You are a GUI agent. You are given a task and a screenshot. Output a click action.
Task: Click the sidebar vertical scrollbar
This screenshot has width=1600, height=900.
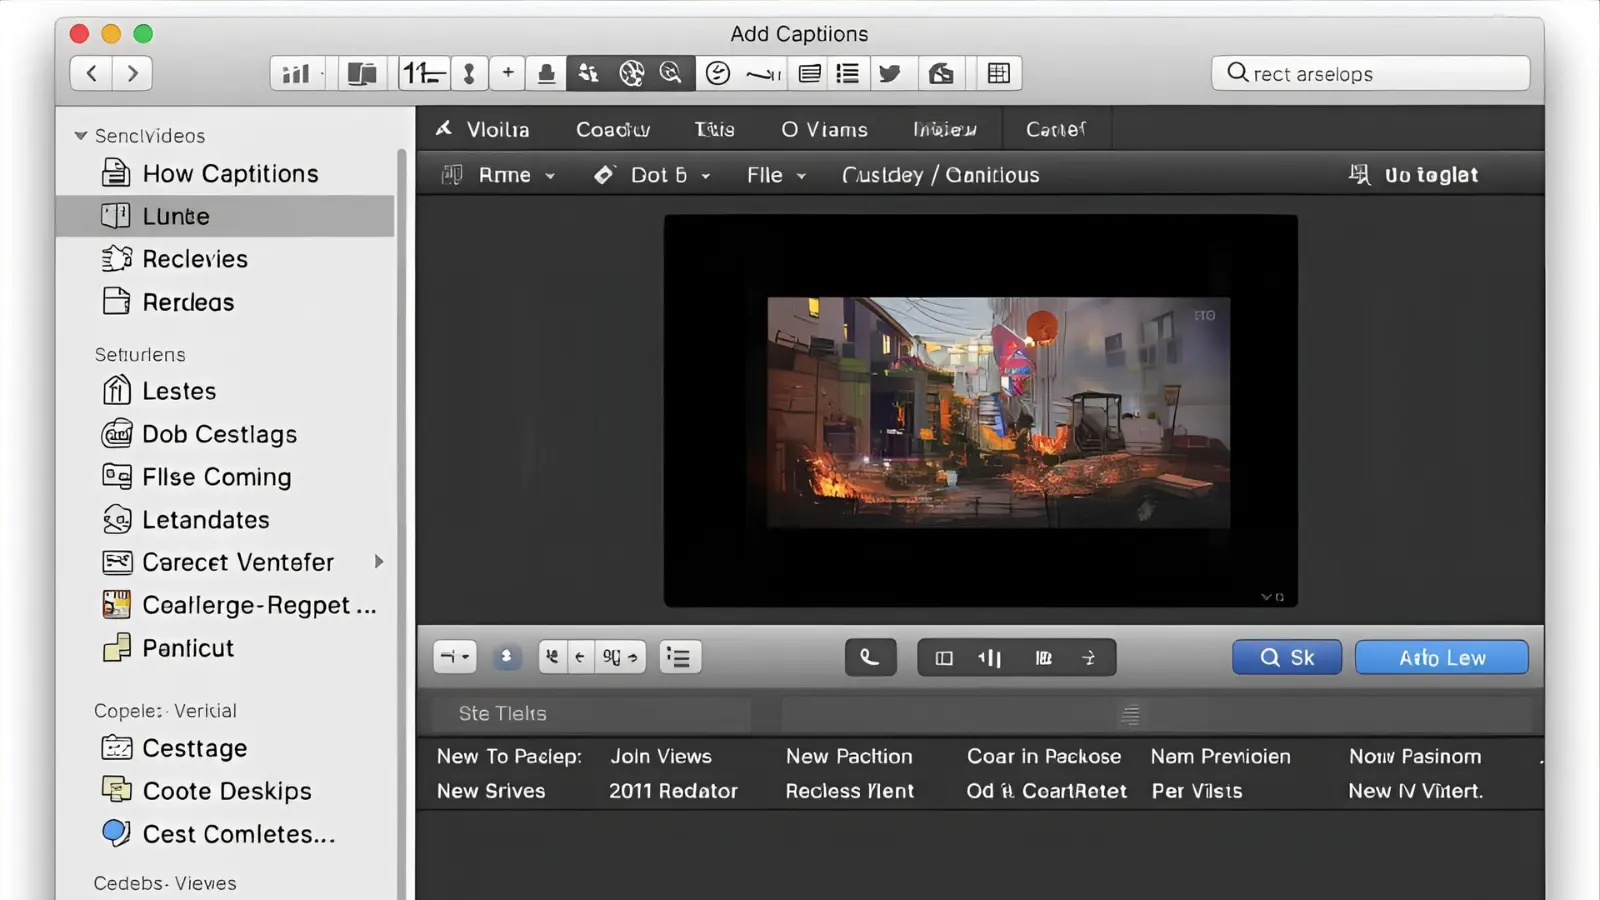click(402, 500)
